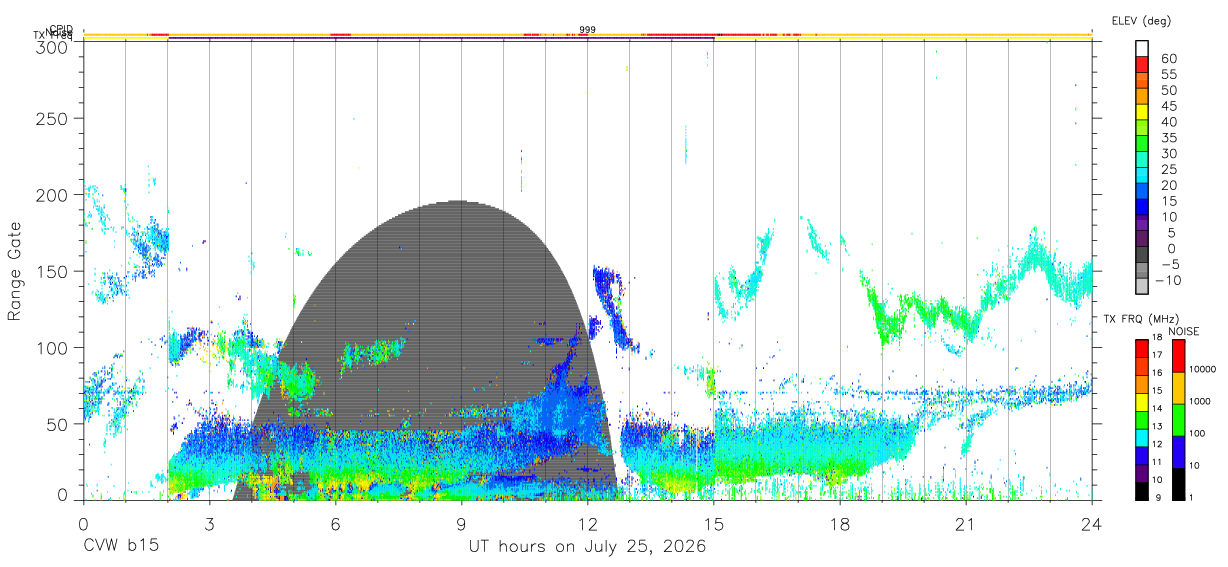1228x567 pixels.
Task: Click the blue swatch in NOISE colorbar
Action: (x=1178, y=451)
